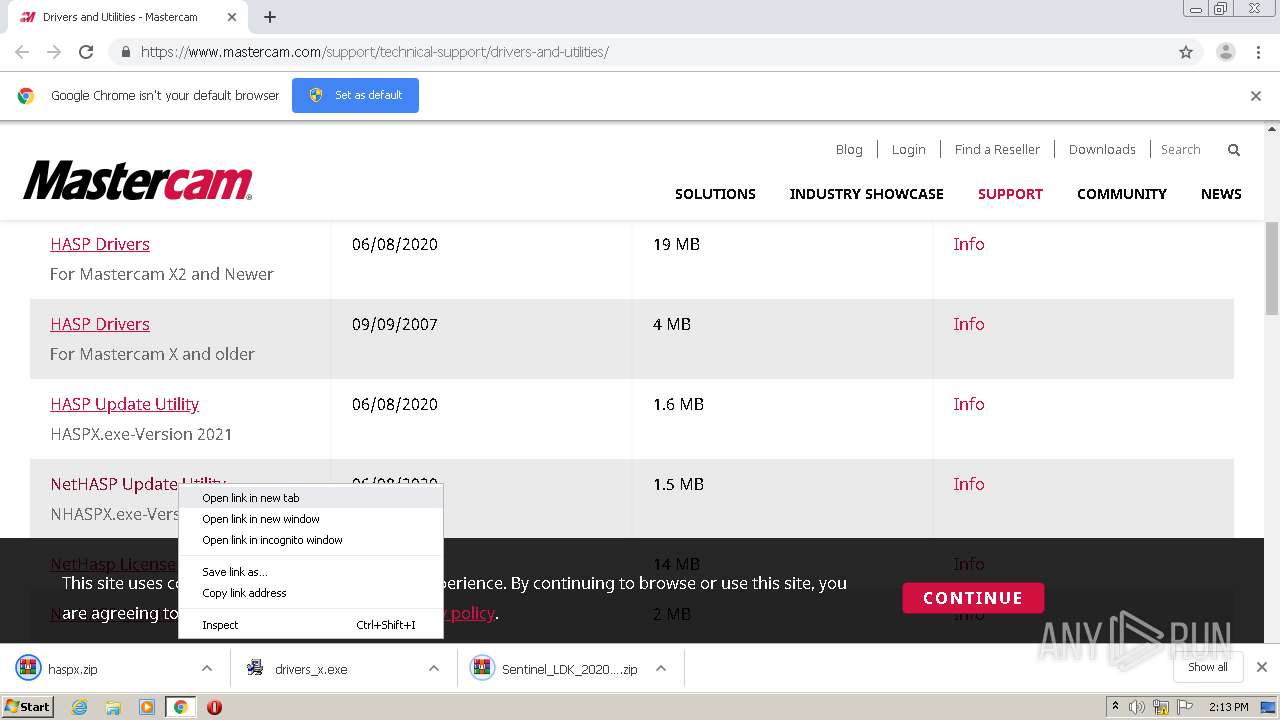Open the NEWS nav menu
This screenshot has width=1280, height=720.
pos(1221,194)
